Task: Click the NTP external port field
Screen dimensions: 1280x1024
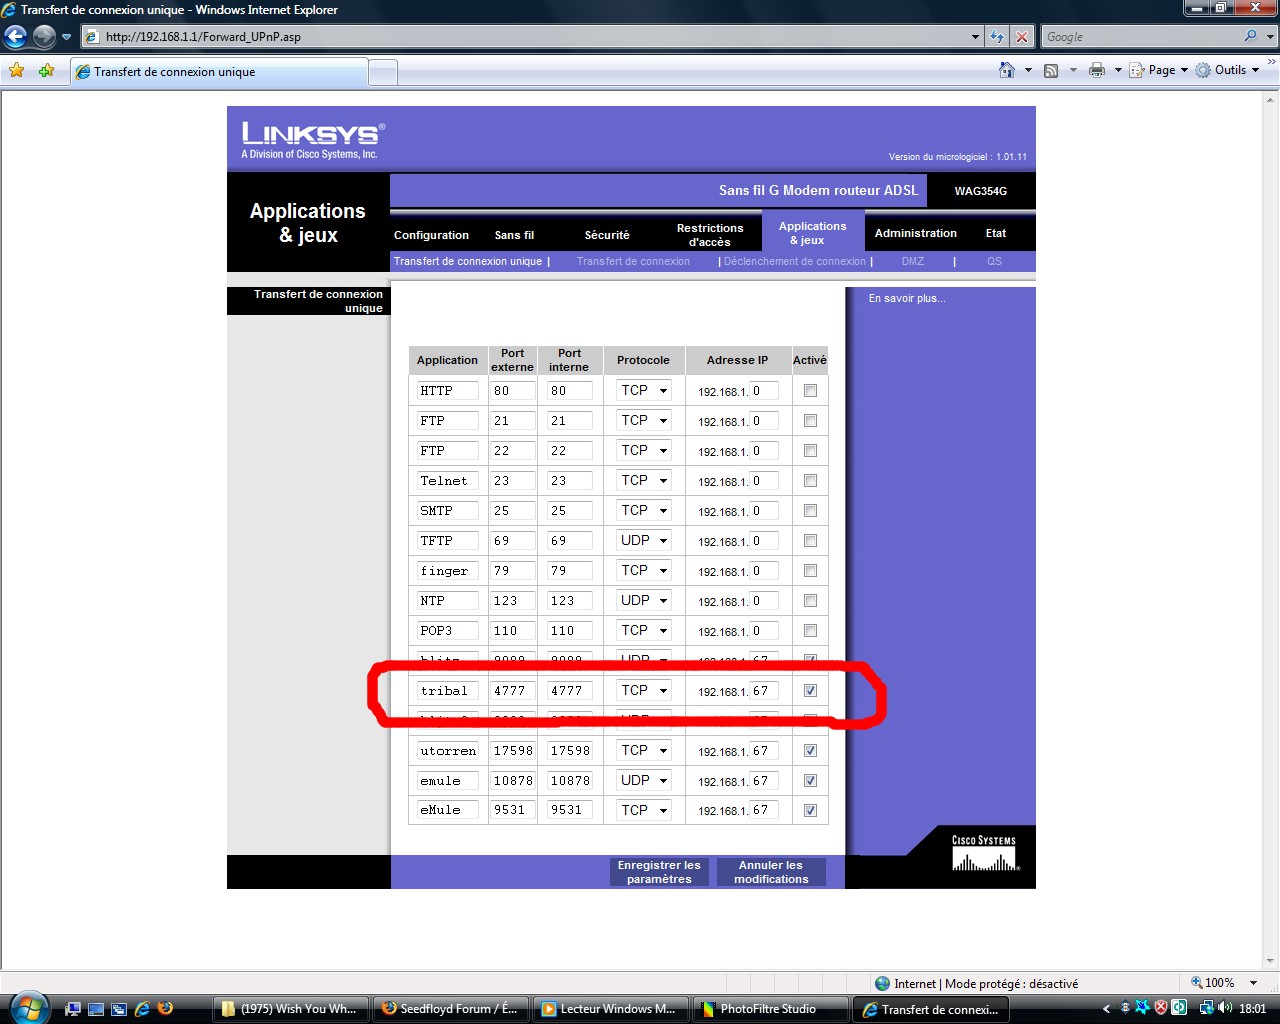Action: [x=512, y=601]
